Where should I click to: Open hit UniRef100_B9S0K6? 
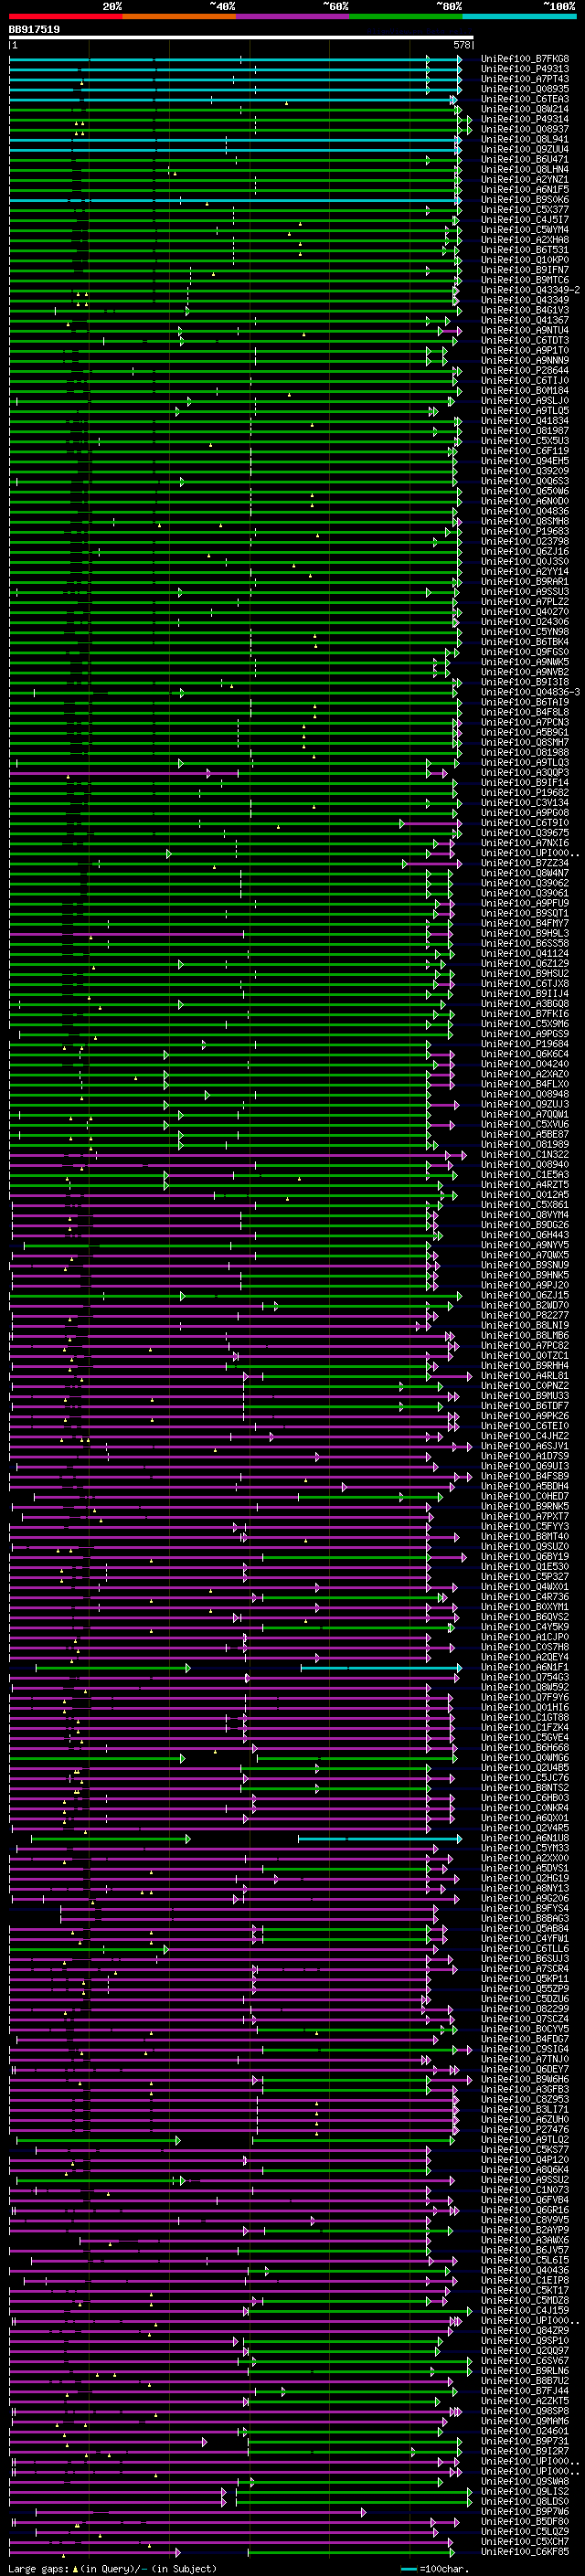tap(524, 200)
